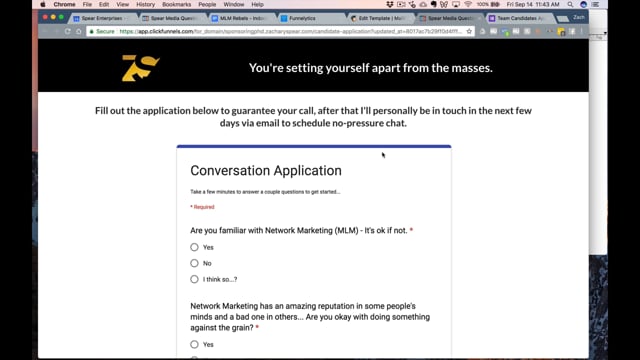Click the AirPlay display icon
The height and width of the screenshot is (360, 640).
[x=456, y=4]
